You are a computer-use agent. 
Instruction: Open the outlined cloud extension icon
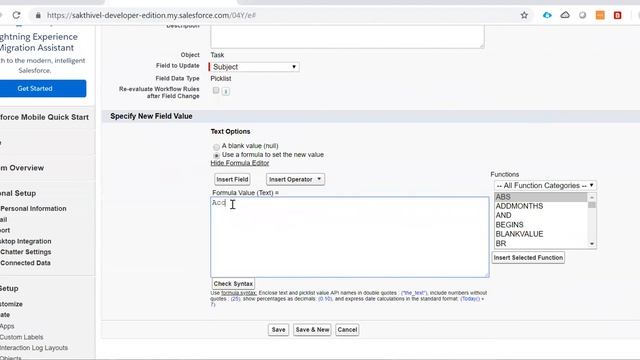tap(565, 15)
